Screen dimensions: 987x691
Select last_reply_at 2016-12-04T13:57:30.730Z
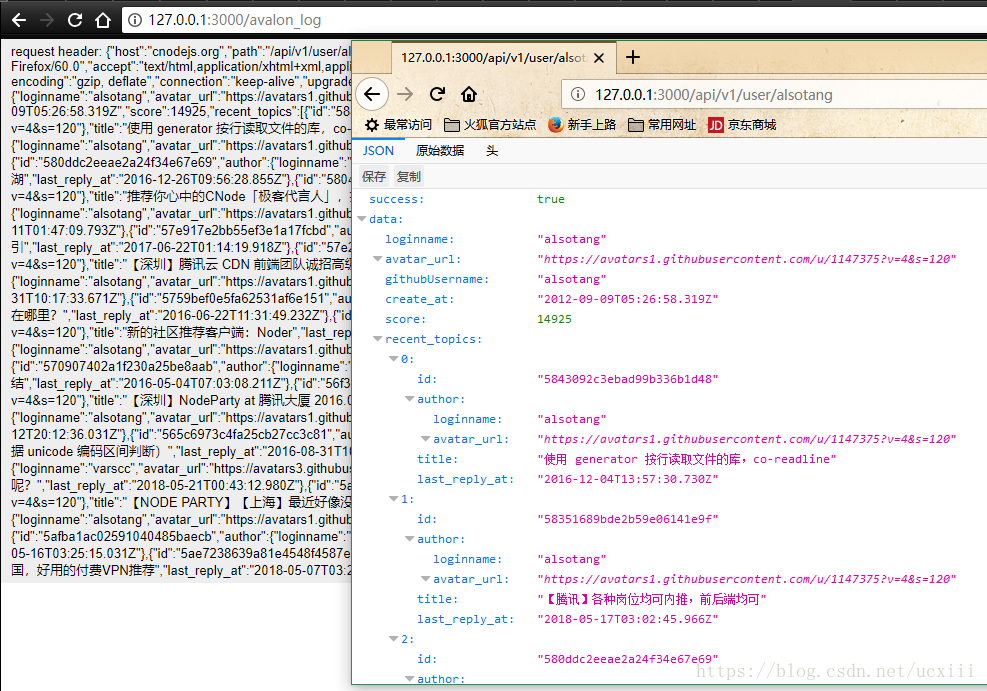click(x=627, y=480)
